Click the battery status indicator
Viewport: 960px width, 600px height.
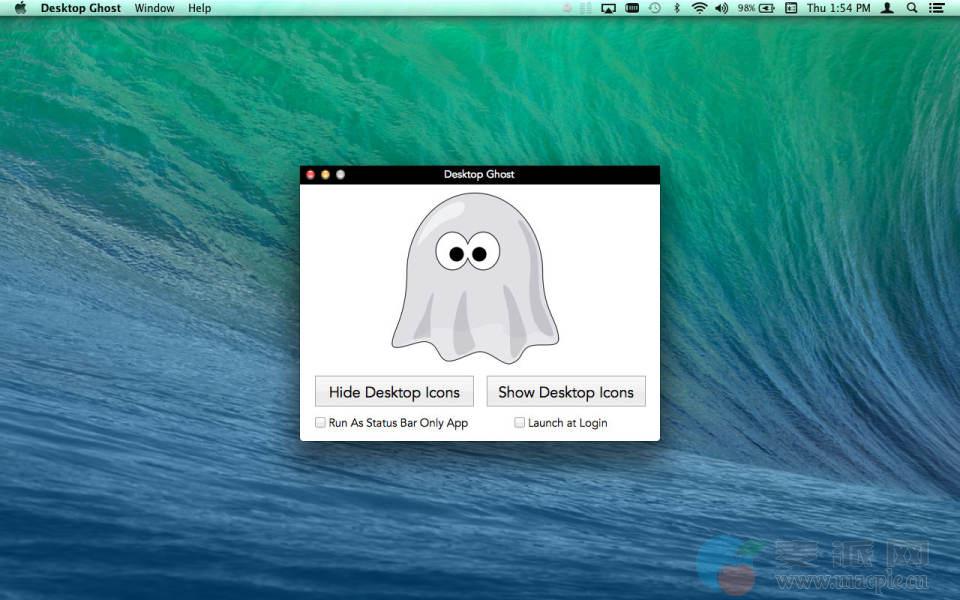[757, 8]
